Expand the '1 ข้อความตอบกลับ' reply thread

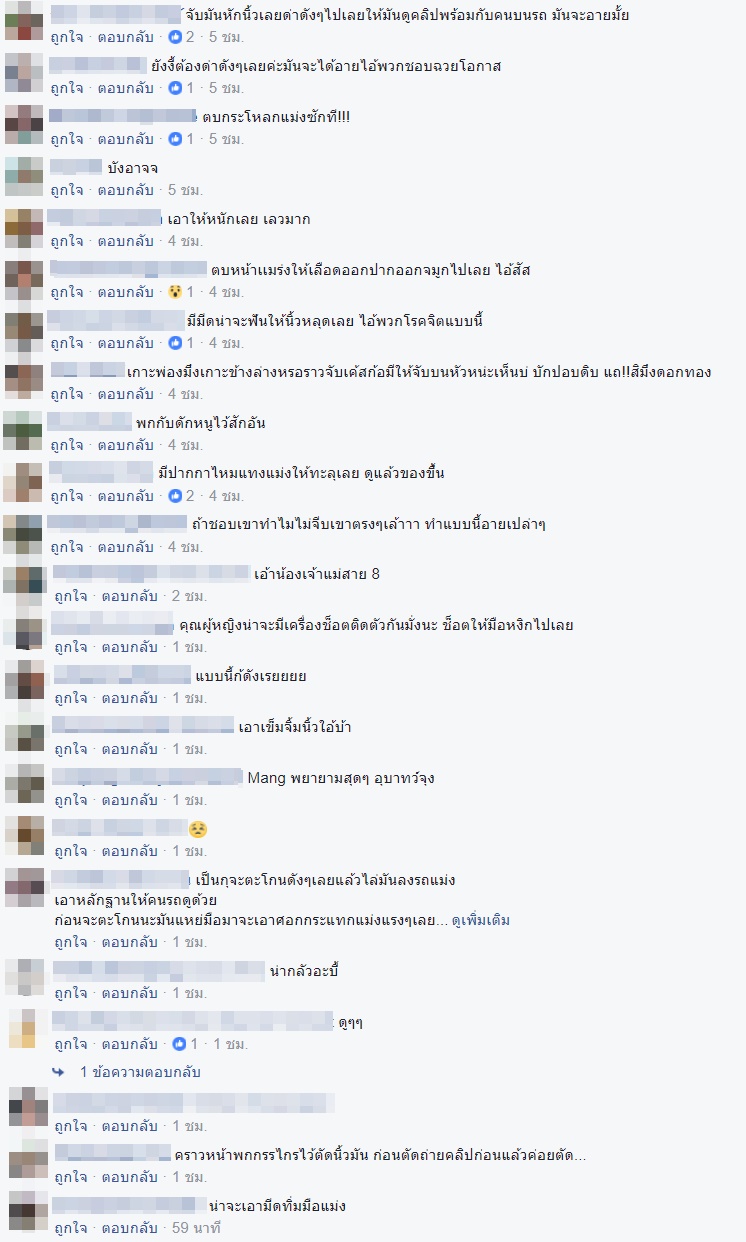pyautogui.click(x=141, y=1072)
